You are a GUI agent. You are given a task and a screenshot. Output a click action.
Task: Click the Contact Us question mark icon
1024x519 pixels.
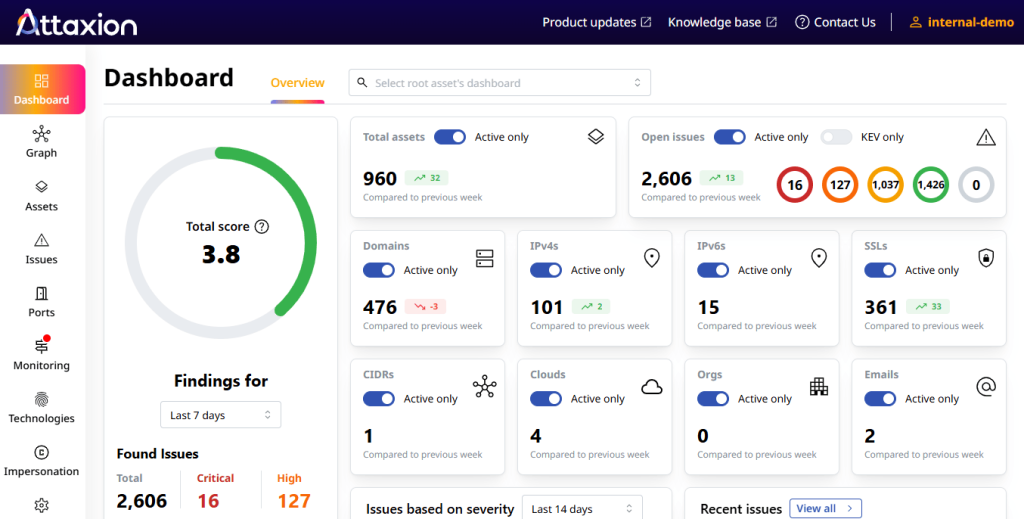click(802, 22)
